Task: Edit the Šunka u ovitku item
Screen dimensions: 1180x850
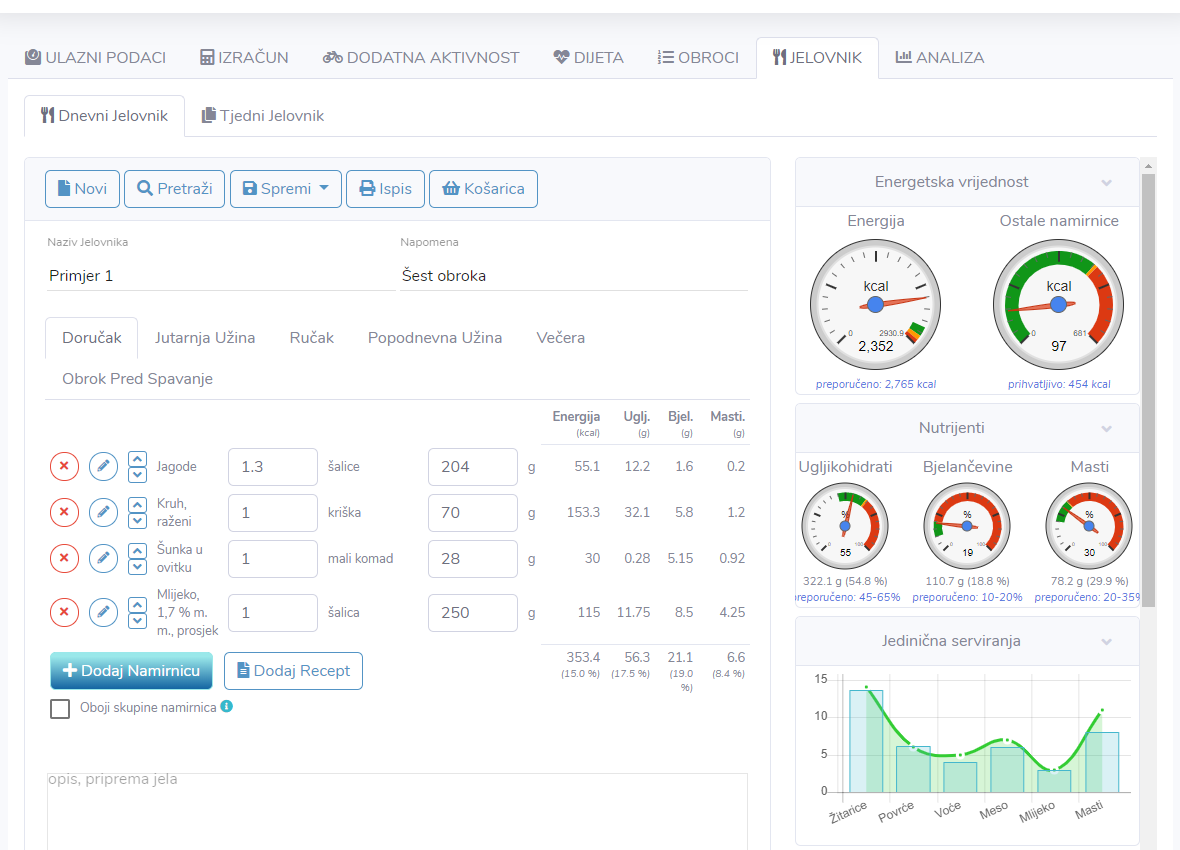Action: (x=103, y=559)
